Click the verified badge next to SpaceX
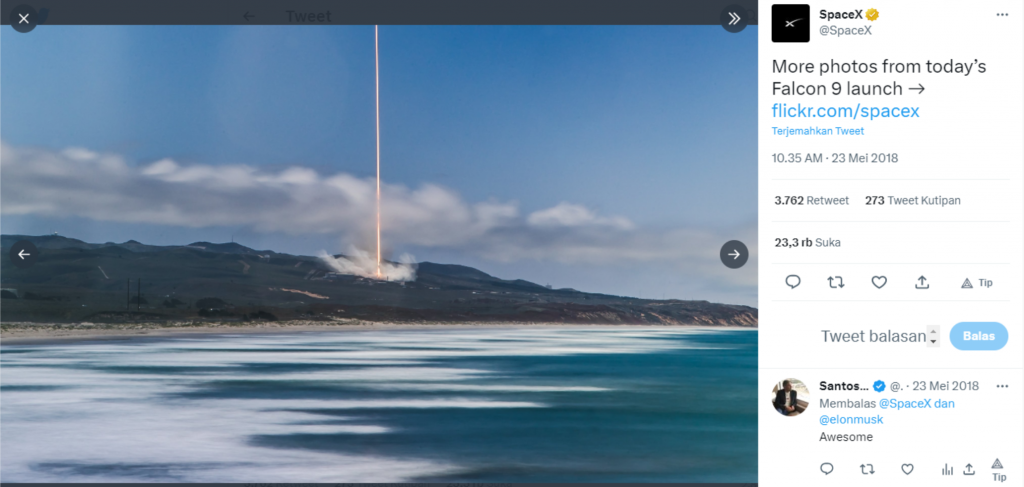 (872, 15)
